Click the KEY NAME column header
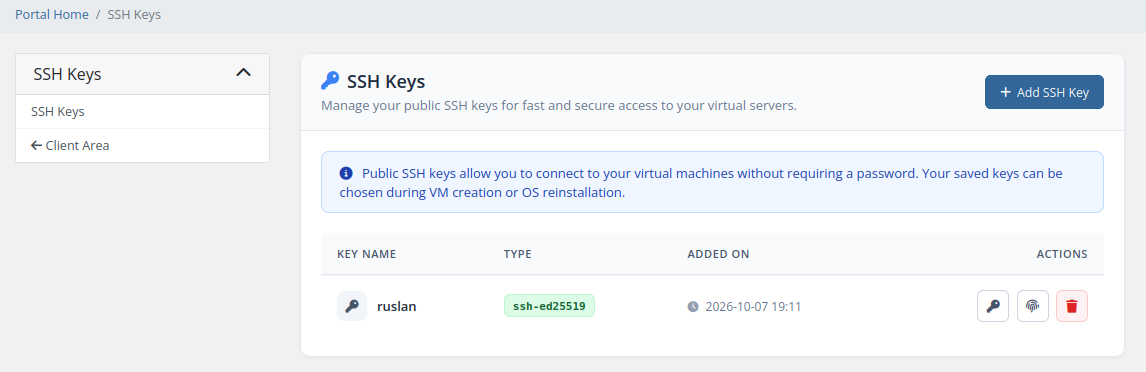1146x372 pixels. [x=366, y=254]
